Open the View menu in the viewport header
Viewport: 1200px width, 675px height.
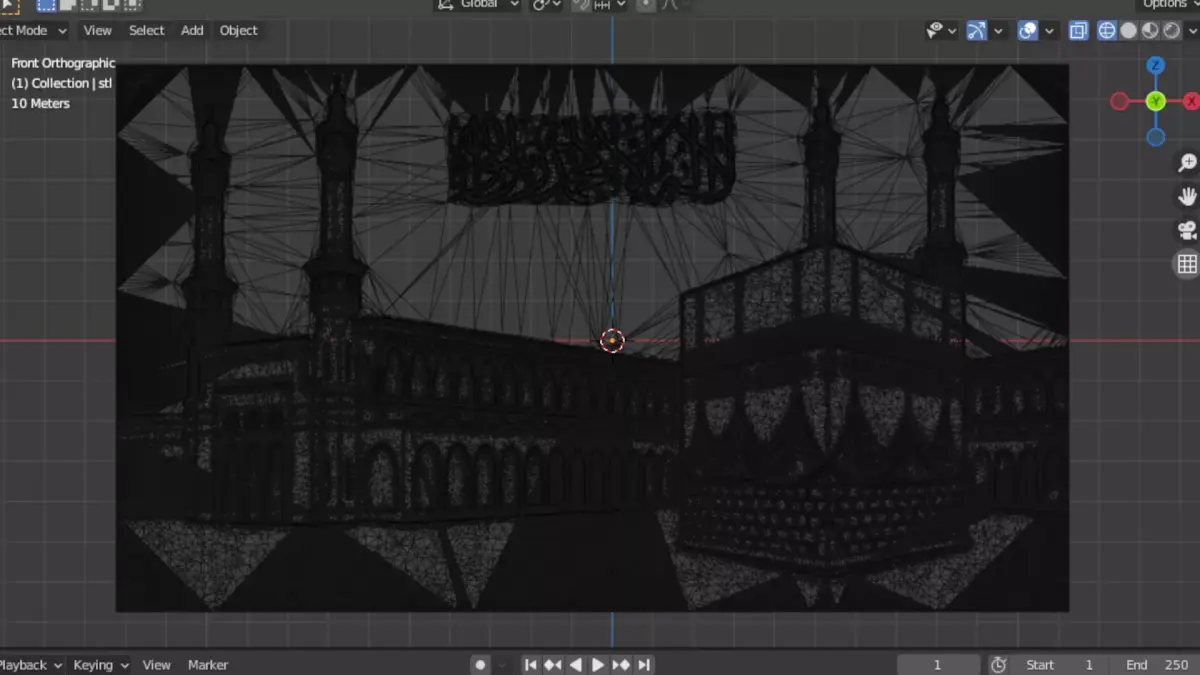point(97,30)
